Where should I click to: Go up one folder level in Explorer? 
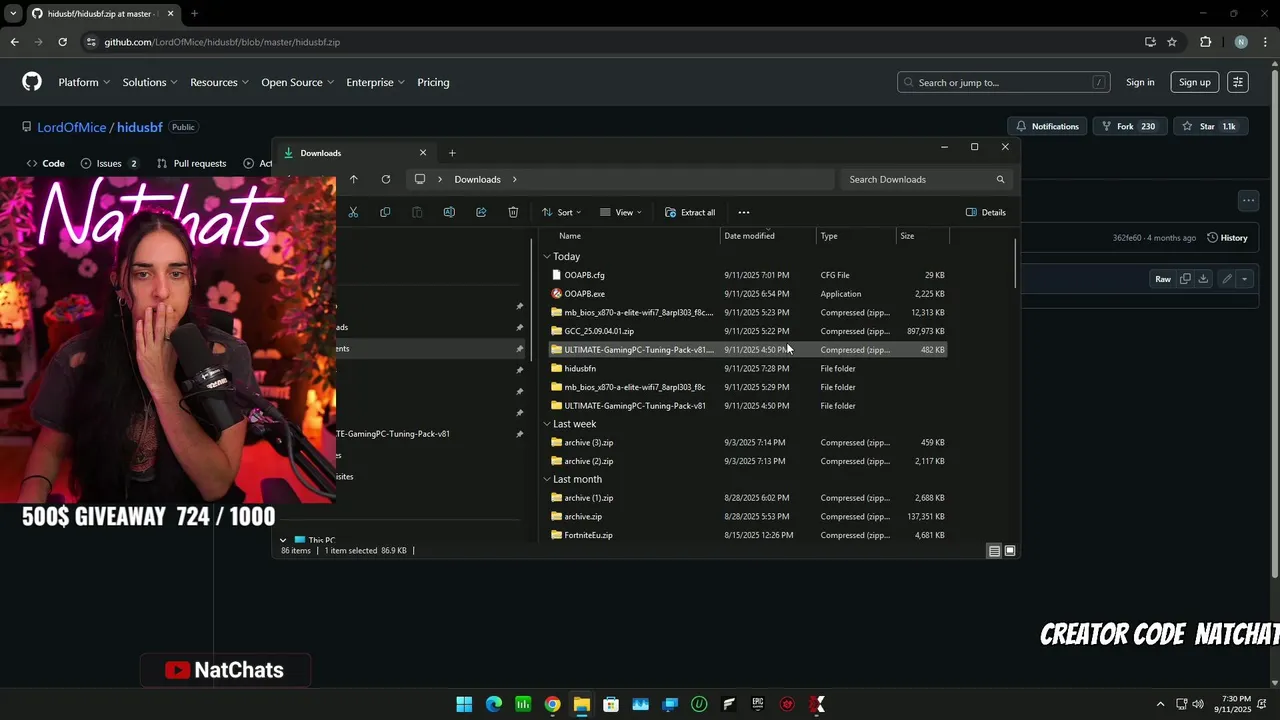click(x=353, y=179)
